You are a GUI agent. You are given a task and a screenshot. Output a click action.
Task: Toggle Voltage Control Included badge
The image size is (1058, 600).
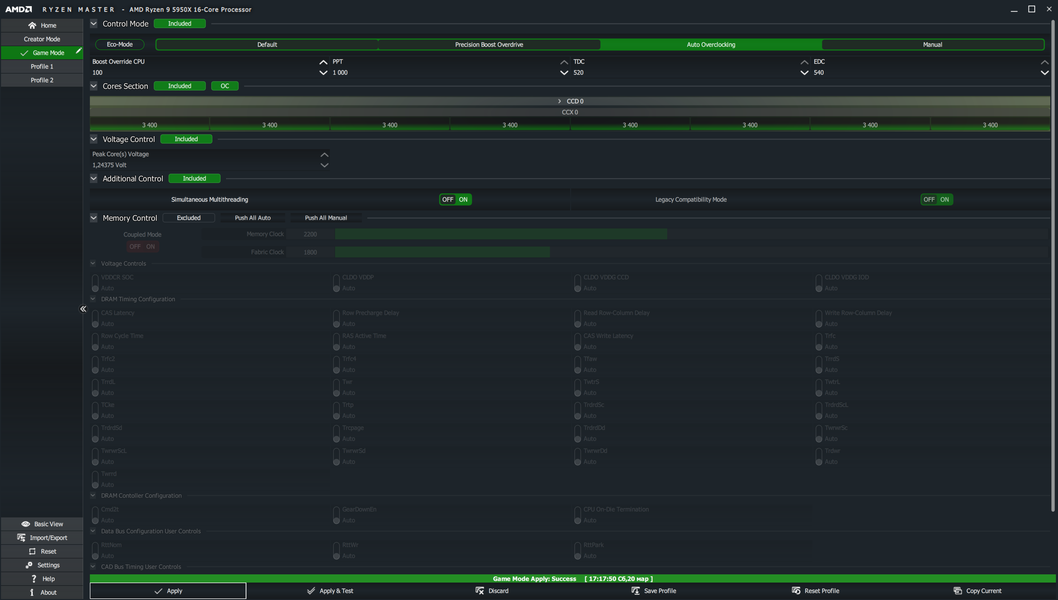[x=186, y=139]
